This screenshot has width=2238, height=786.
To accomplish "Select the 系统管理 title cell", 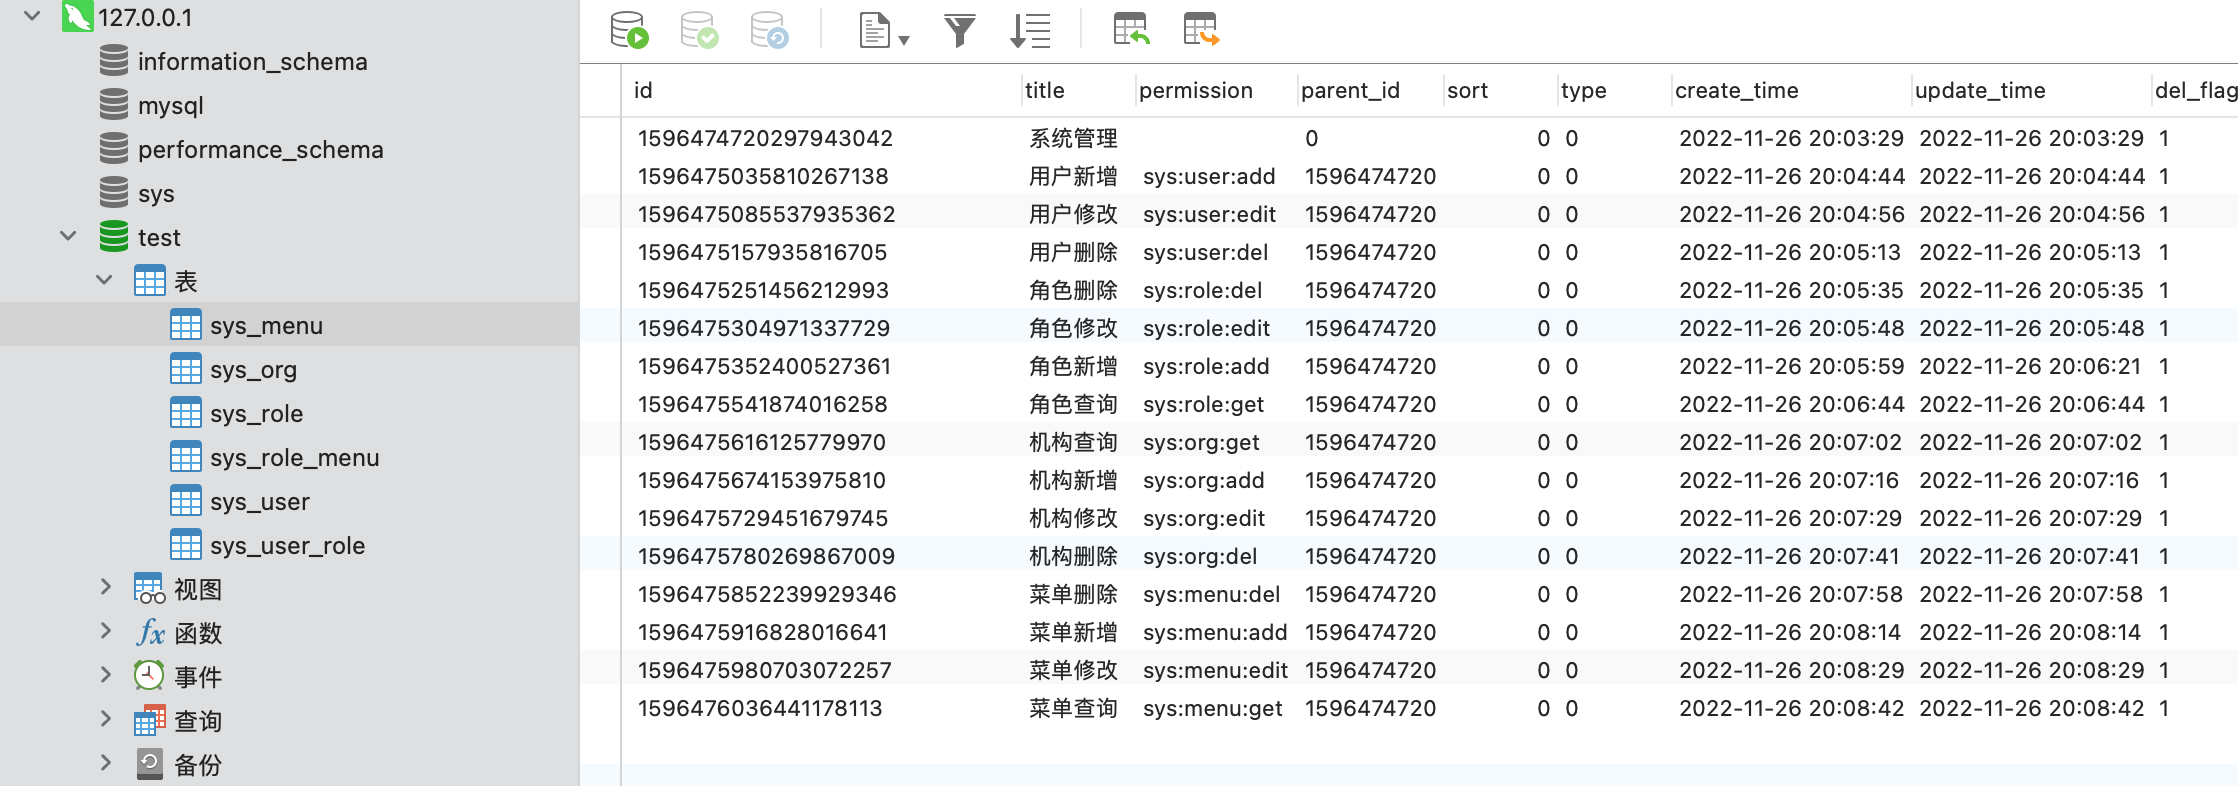I will 1073,138.
